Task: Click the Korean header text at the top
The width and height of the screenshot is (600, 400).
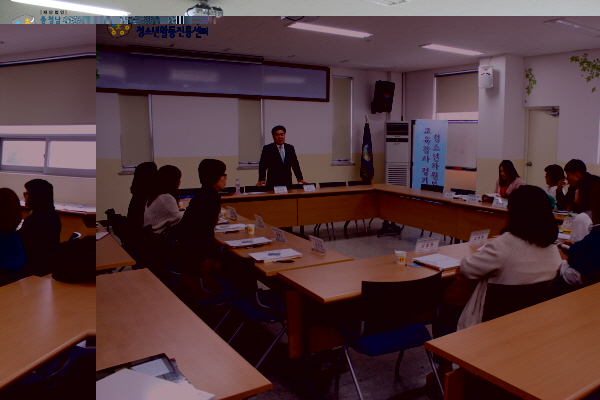Action: click(172, 31)
